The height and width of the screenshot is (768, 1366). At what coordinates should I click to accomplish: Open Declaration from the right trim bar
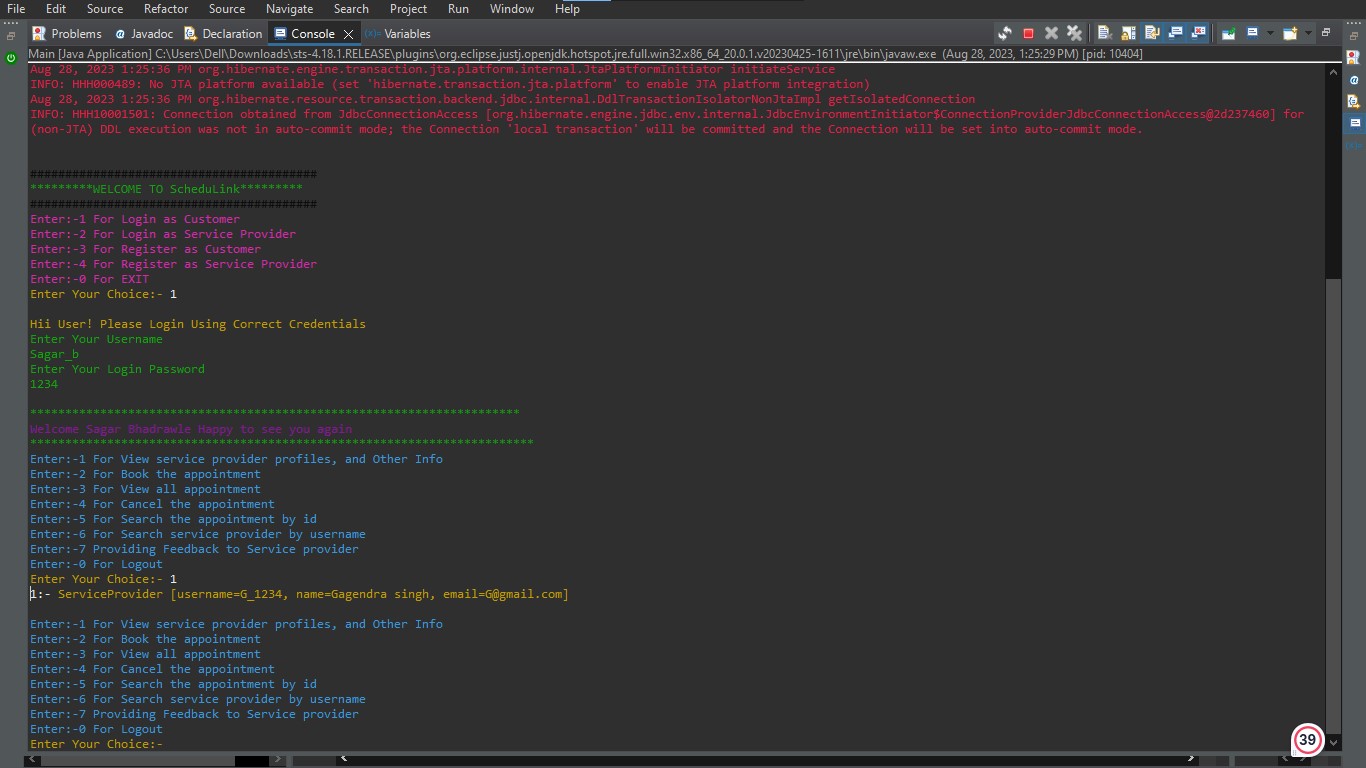1354,101
